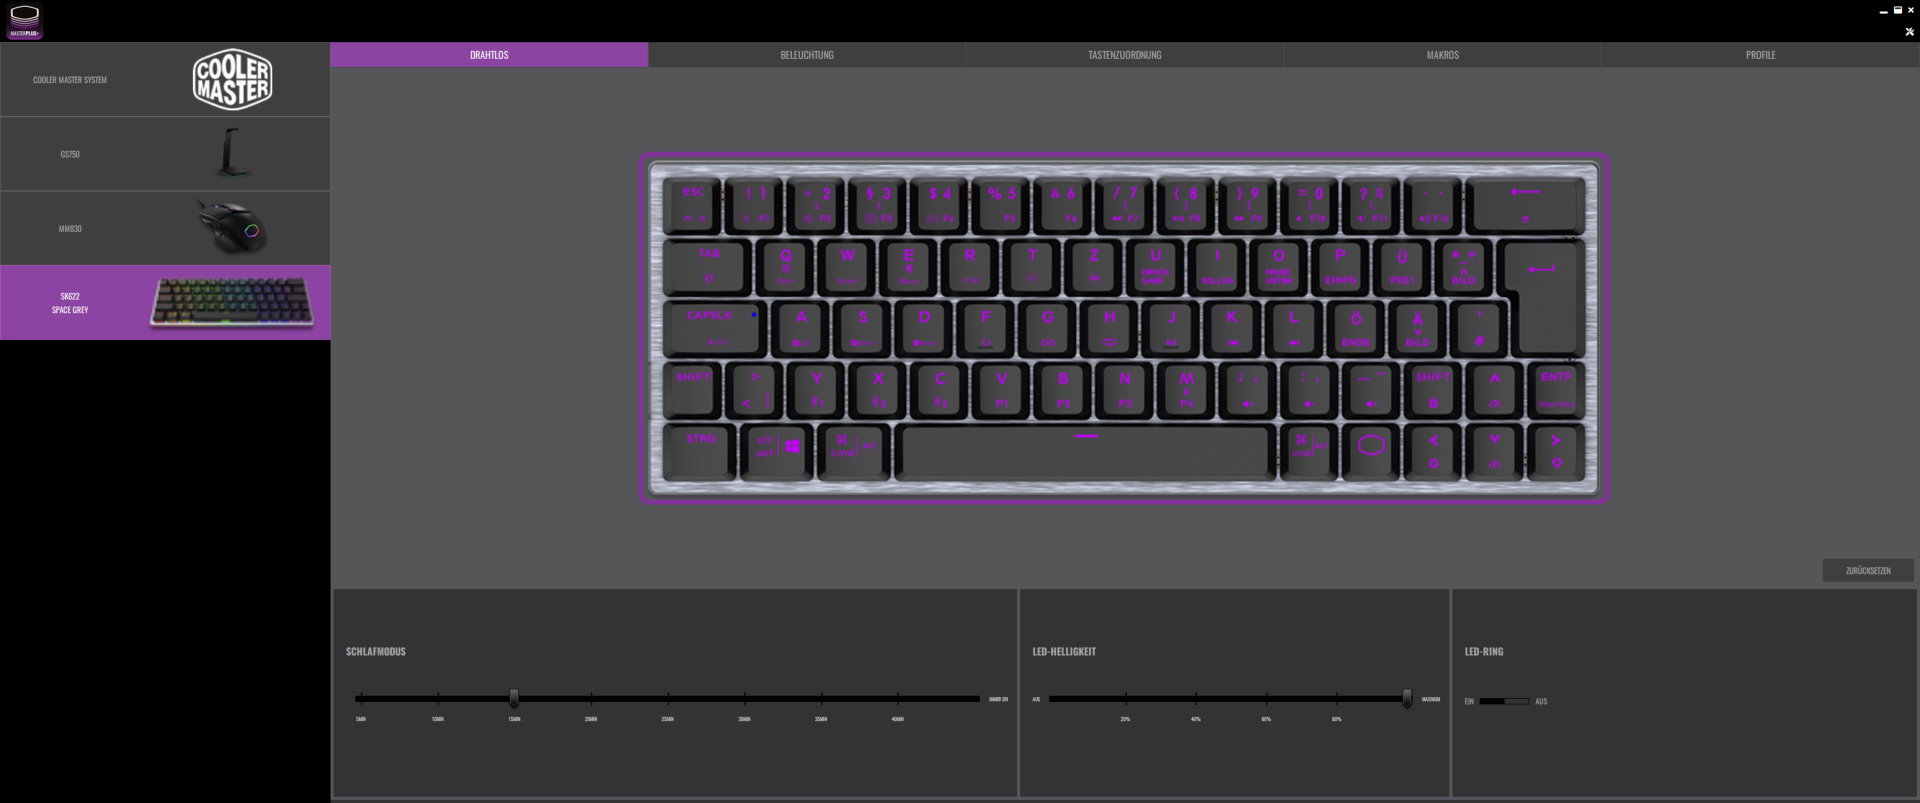Choose the GS750 headset stand device
The height and width of the screenshot is (803, 1920).
click(165, 154)
